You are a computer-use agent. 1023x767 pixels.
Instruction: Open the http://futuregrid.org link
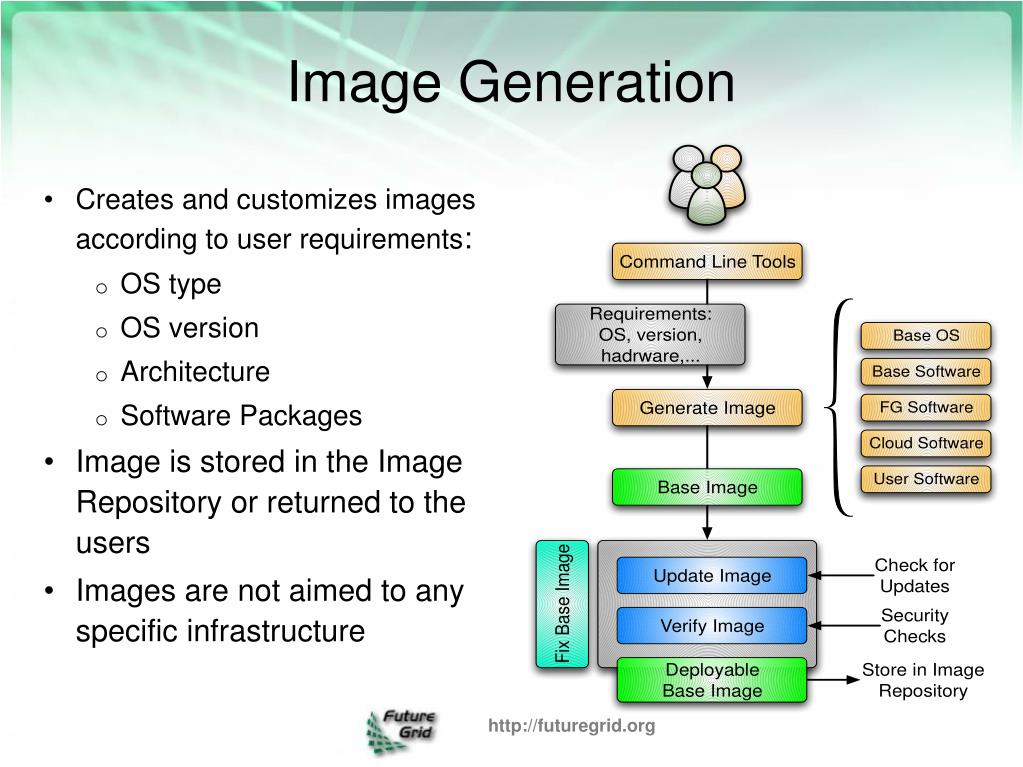[x=572, y=726]
